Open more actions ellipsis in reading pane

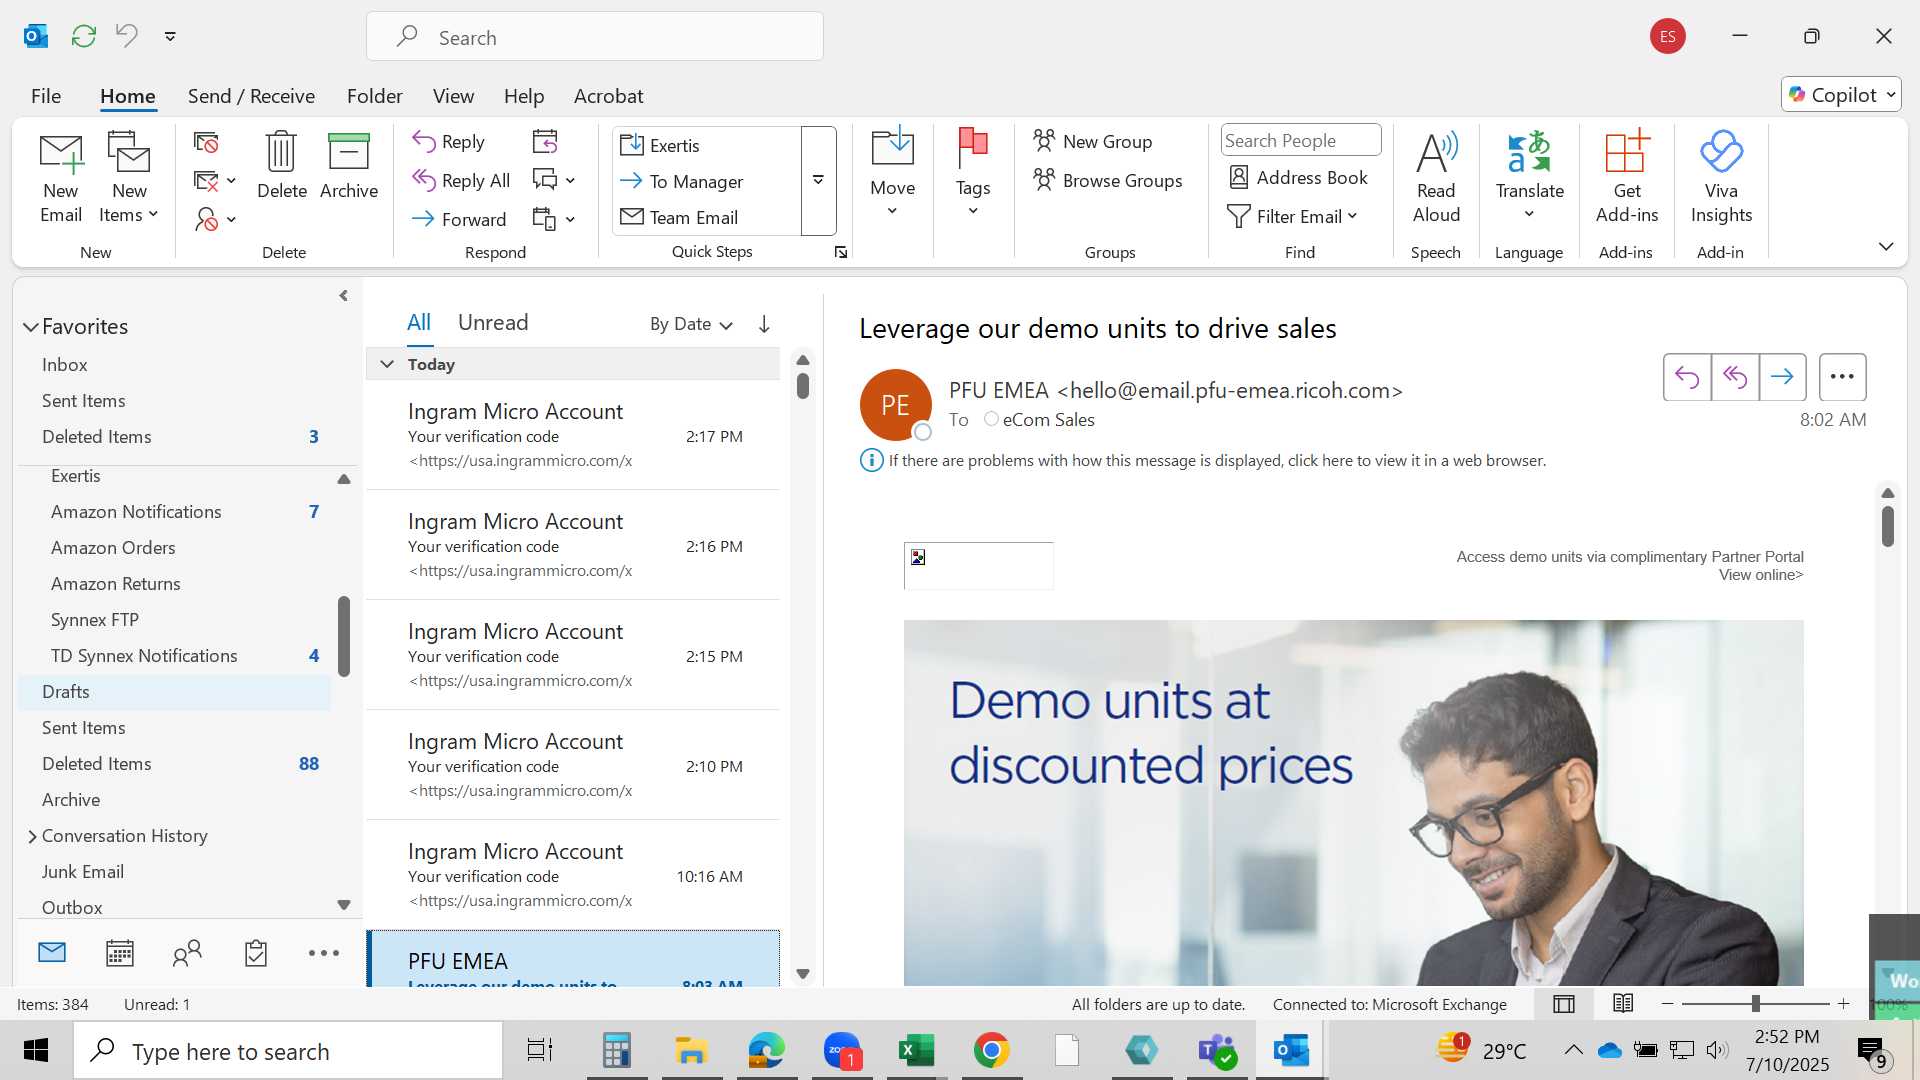tap(1842, 377)
